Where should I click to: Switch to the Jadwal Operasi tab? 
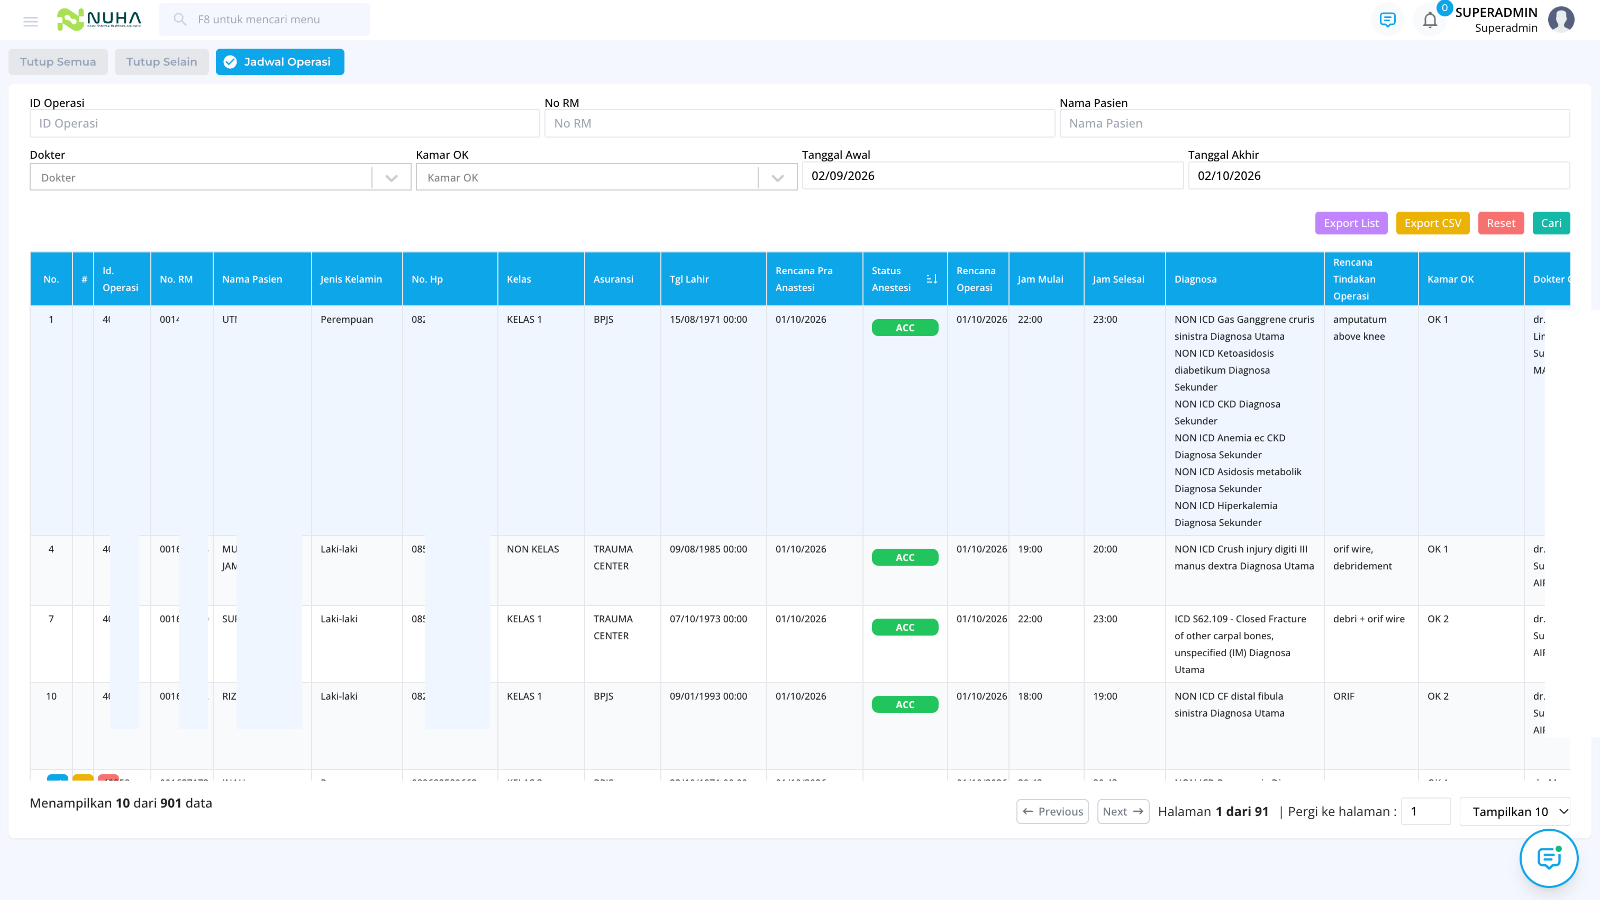(x=280, y=62)
